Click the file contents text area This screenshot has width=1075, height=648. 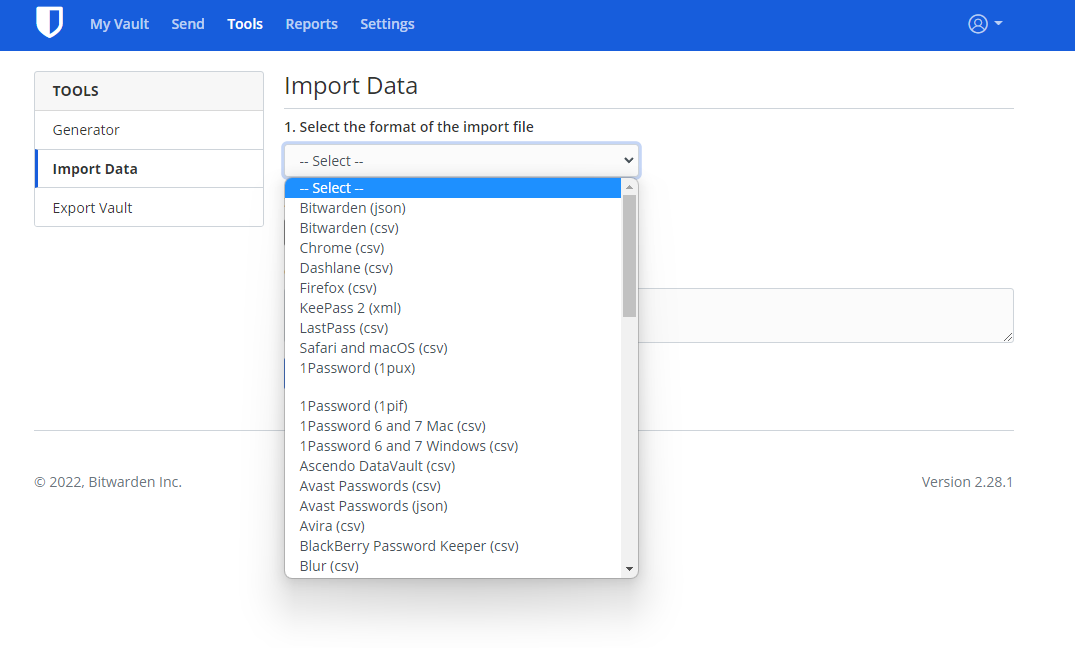click(x=830, y=315)
